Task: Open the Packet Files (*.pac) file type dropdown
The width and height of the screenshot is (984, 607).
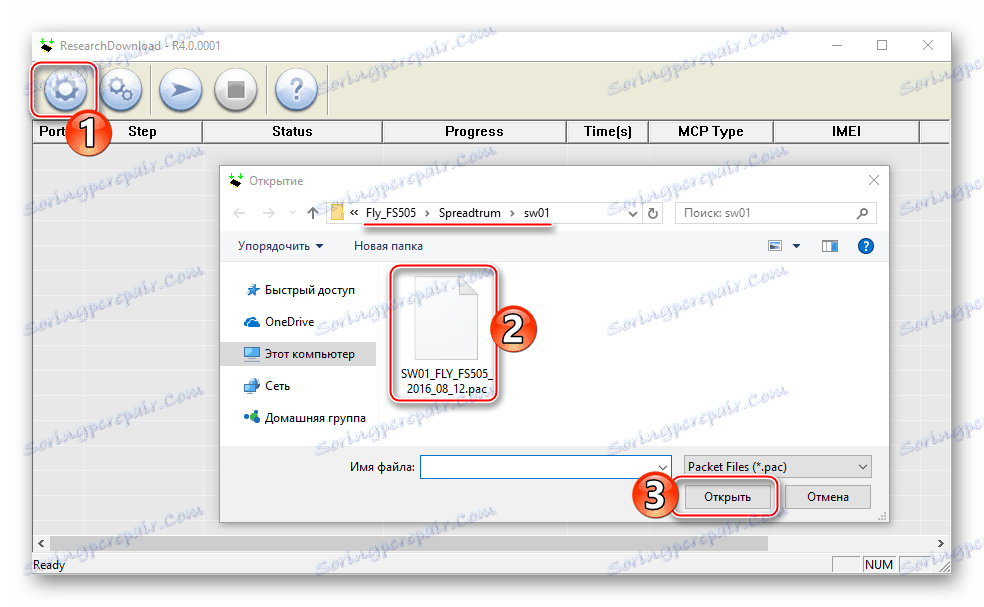Action: (x=776, y=466)
